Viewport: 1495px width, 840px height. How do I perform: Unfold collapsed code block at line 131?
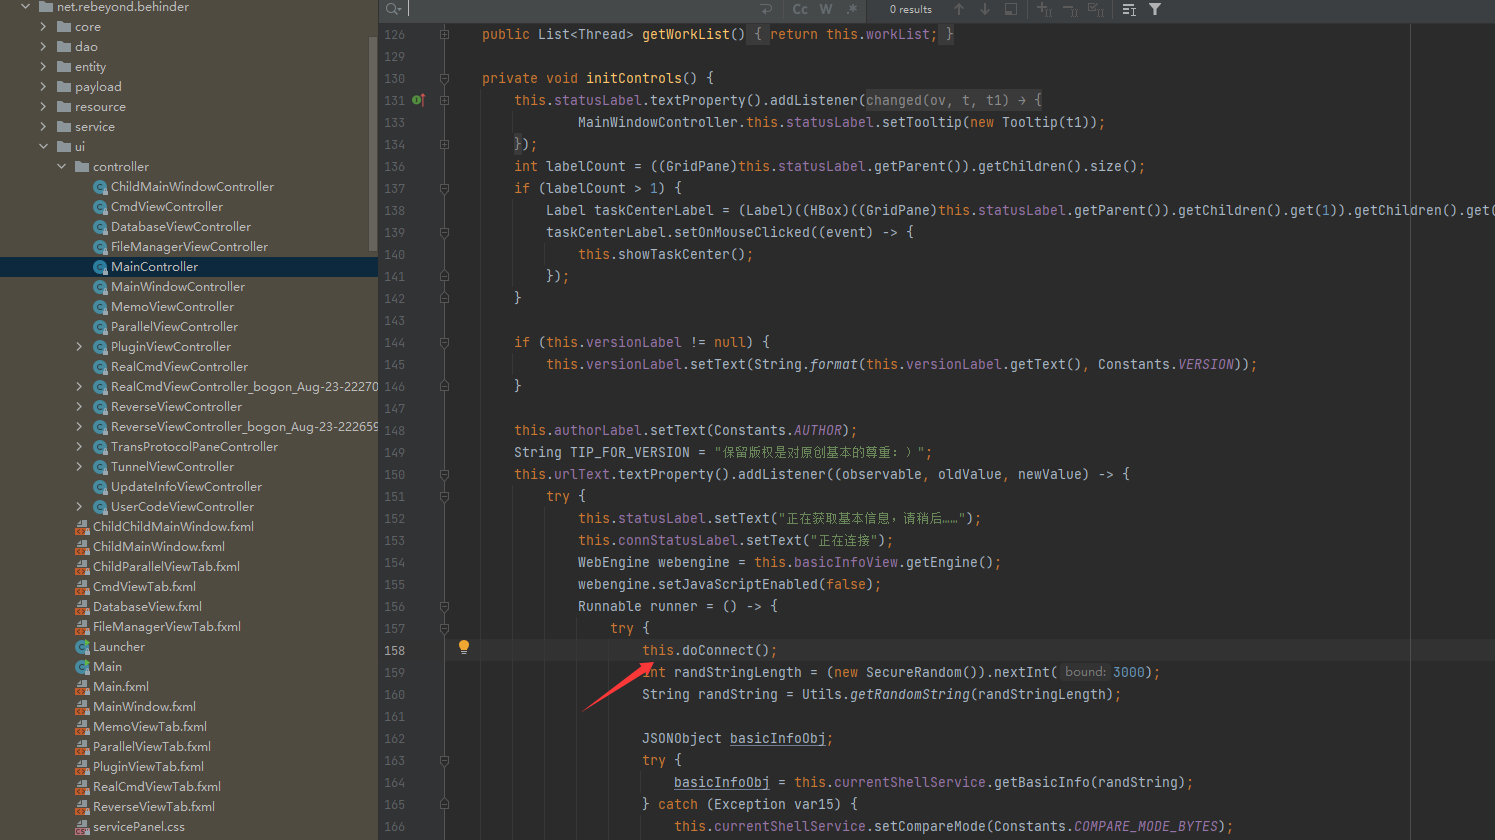point(444,100)
